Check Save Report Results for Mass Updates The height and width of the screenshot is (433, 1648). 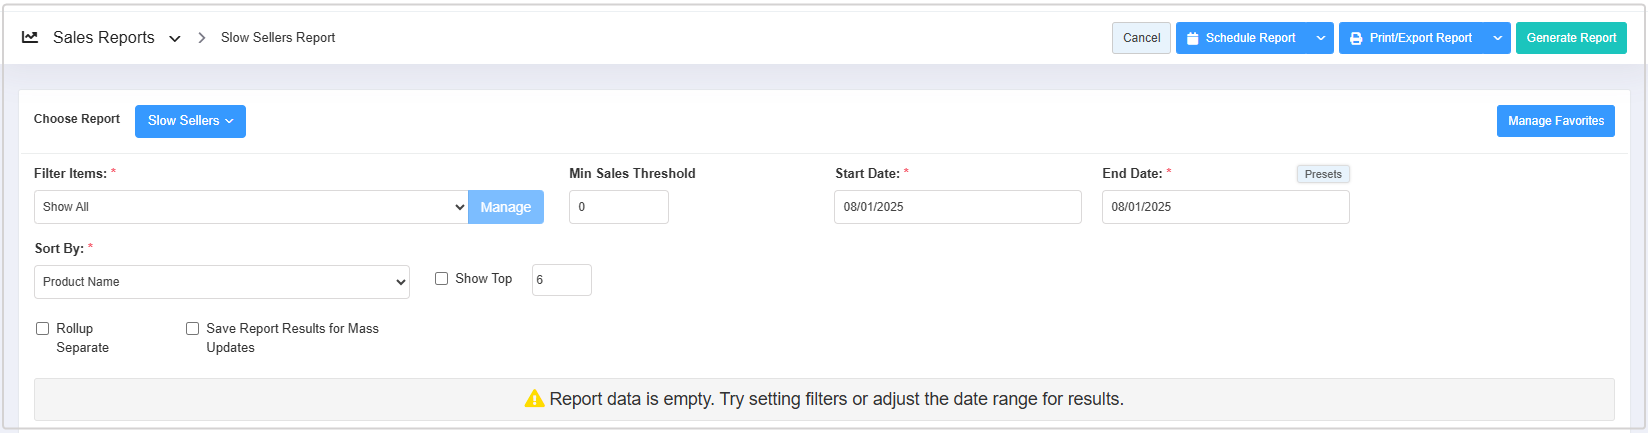tap(193, 329)
